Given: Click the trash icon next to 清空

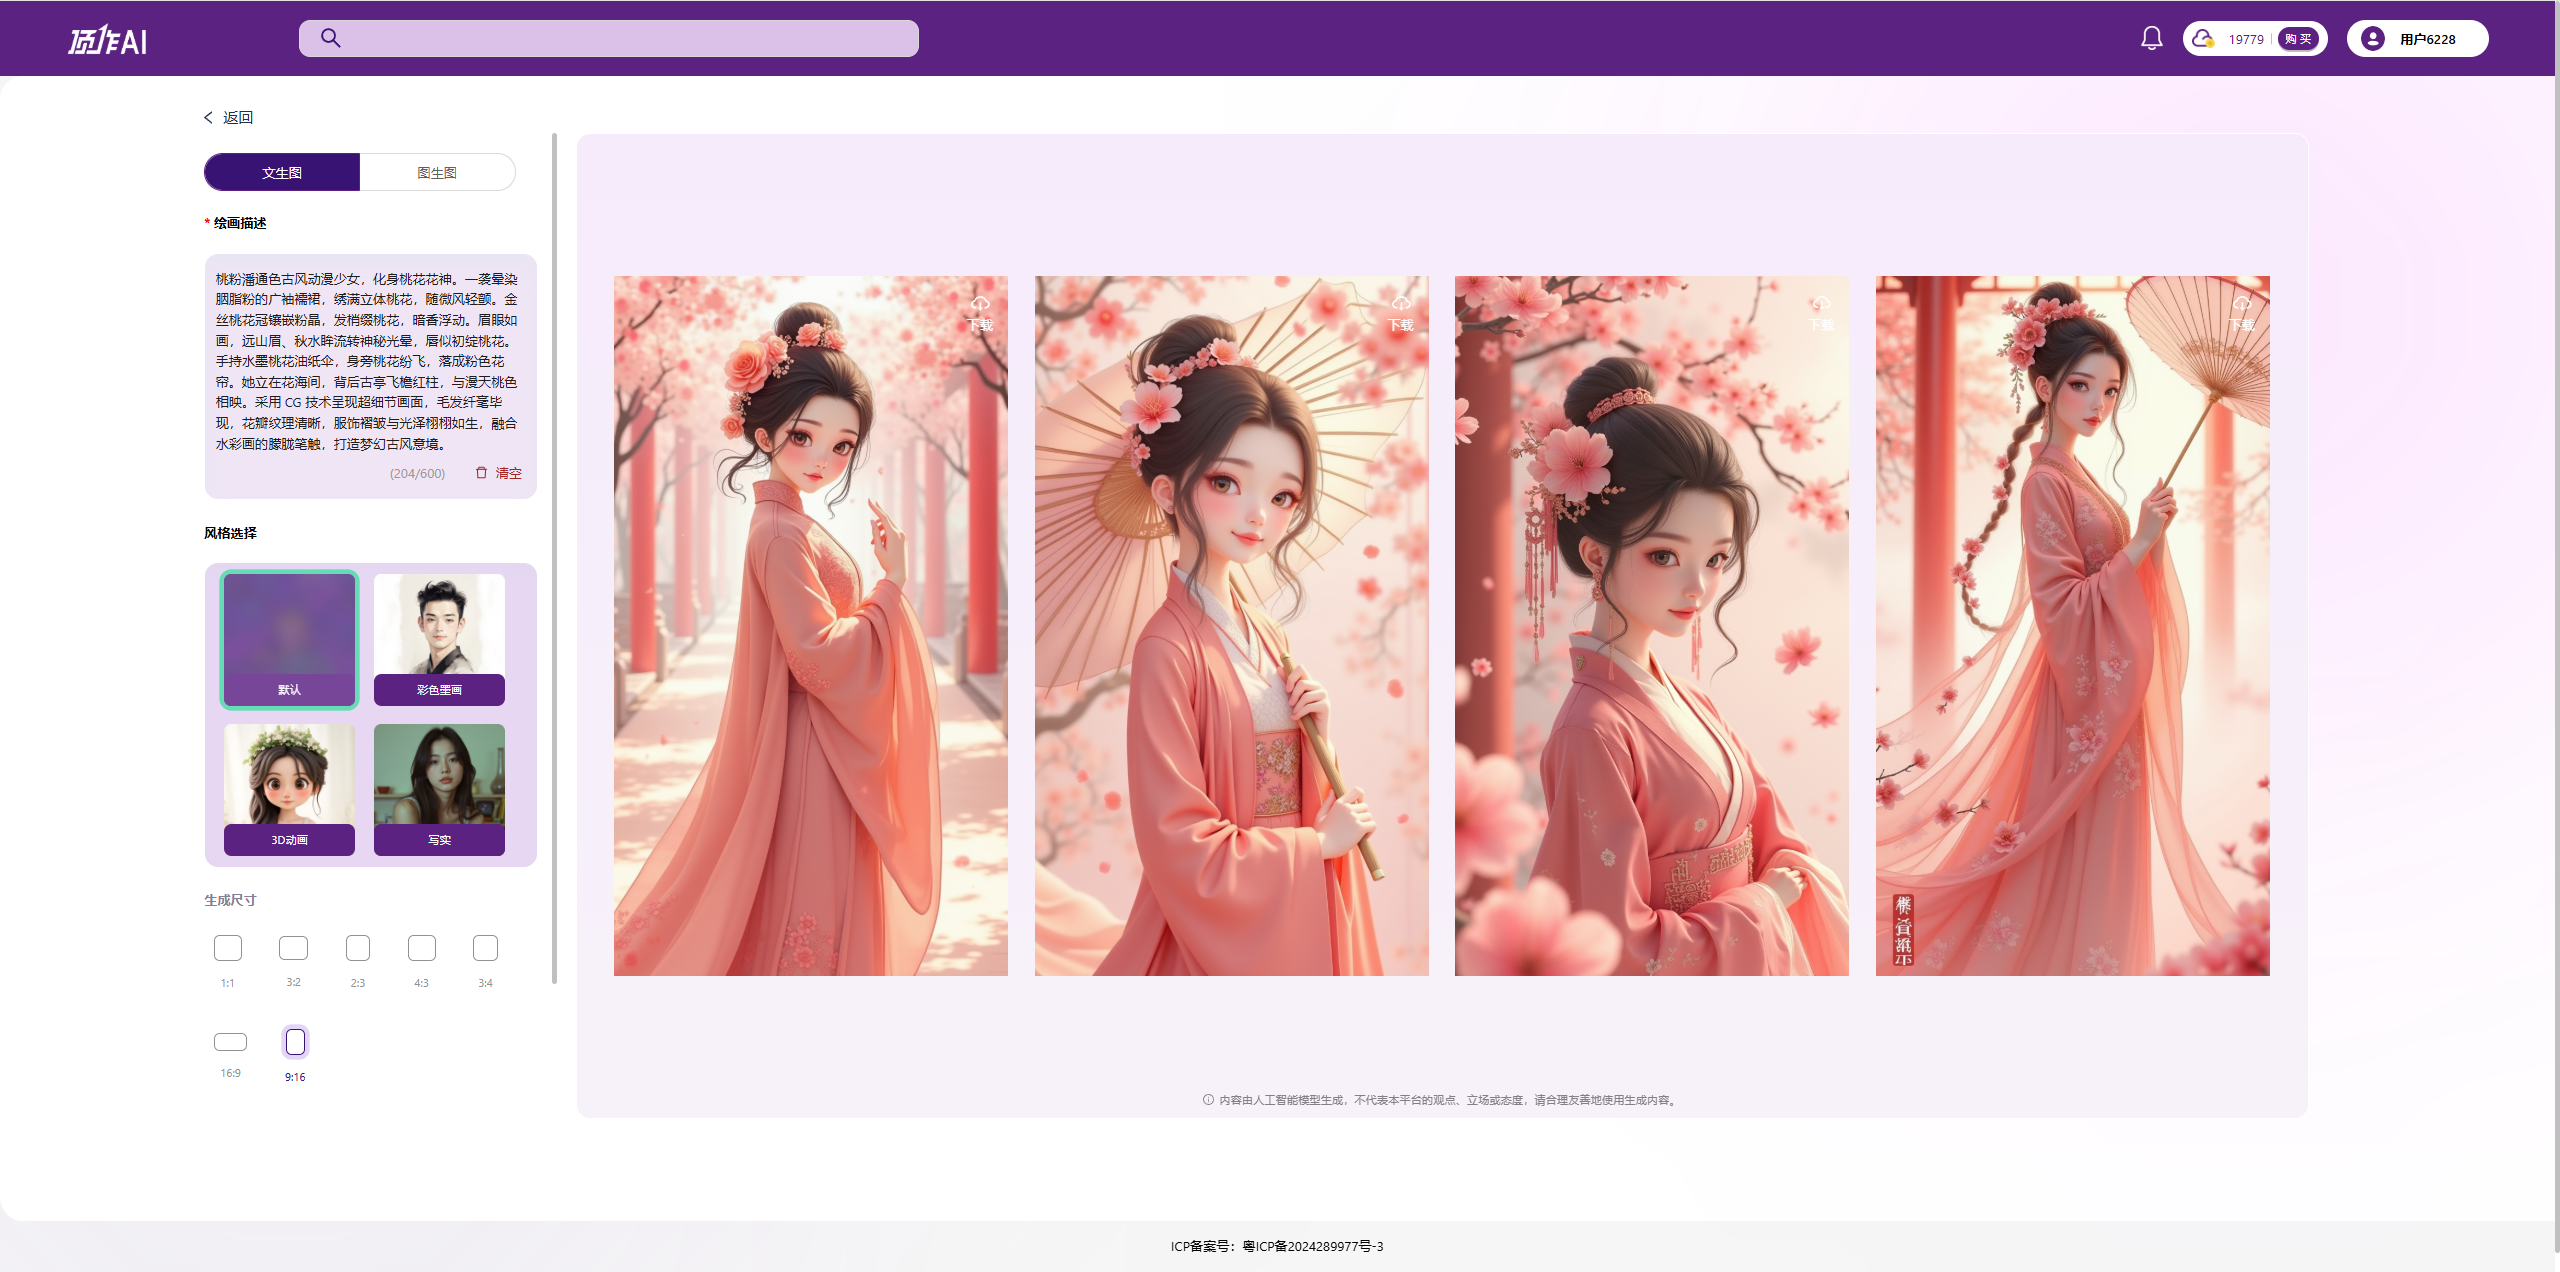Looking at the screenshot, I should coord(480,473).
